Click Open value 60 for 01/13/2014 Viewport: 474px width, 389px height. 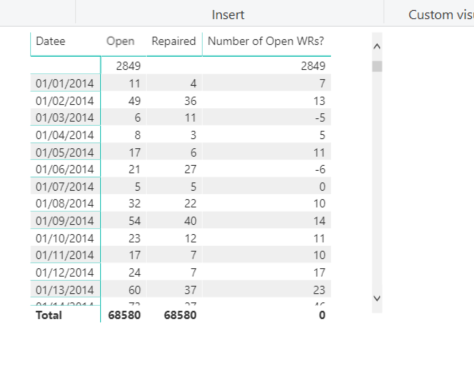[134, 290]
